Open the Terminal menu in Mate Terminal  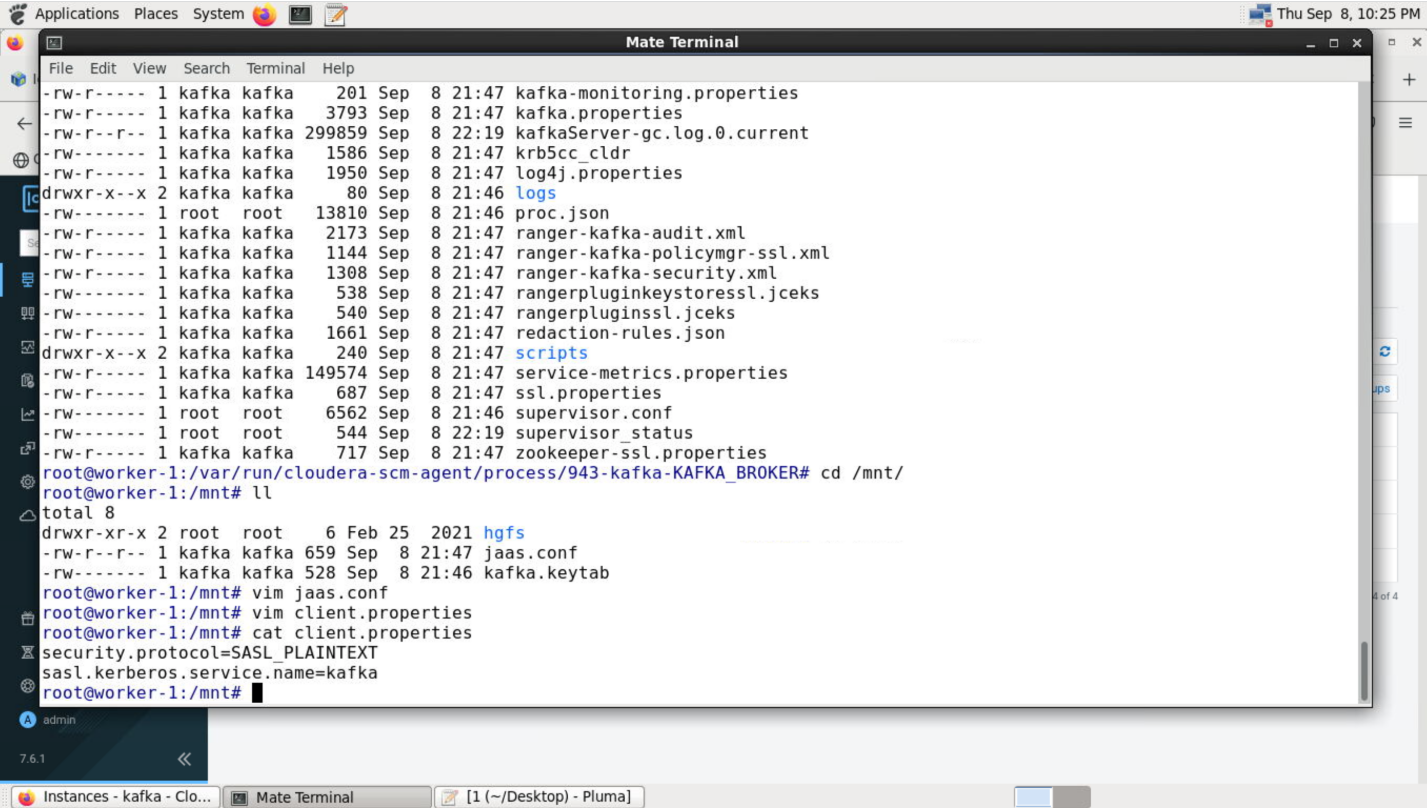[x=276, y=68]
